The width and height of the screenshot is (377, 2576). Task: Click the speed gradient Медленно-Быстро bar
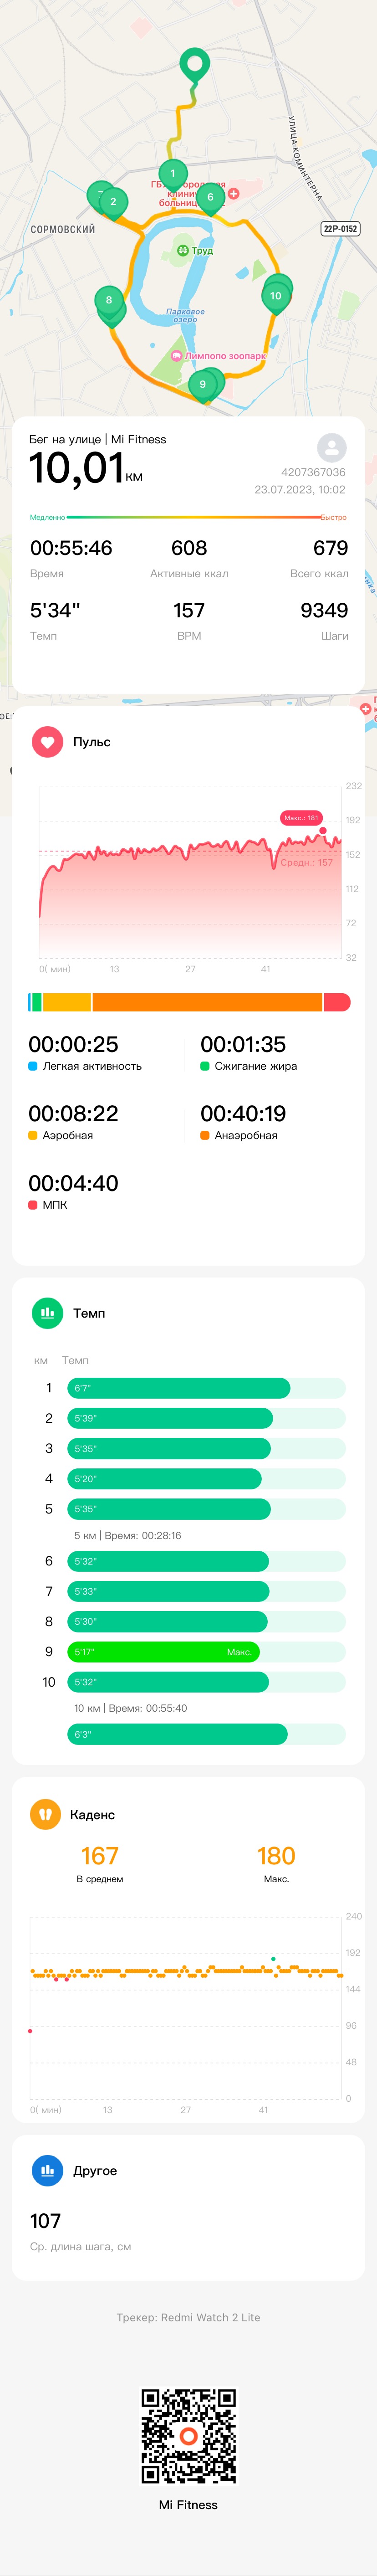188,518
